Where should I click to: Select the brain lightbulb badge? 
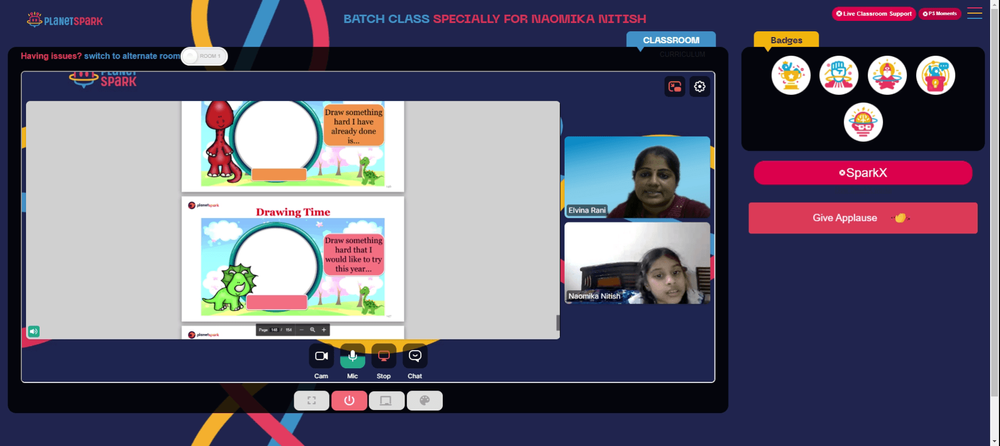[x=864, y=122]
